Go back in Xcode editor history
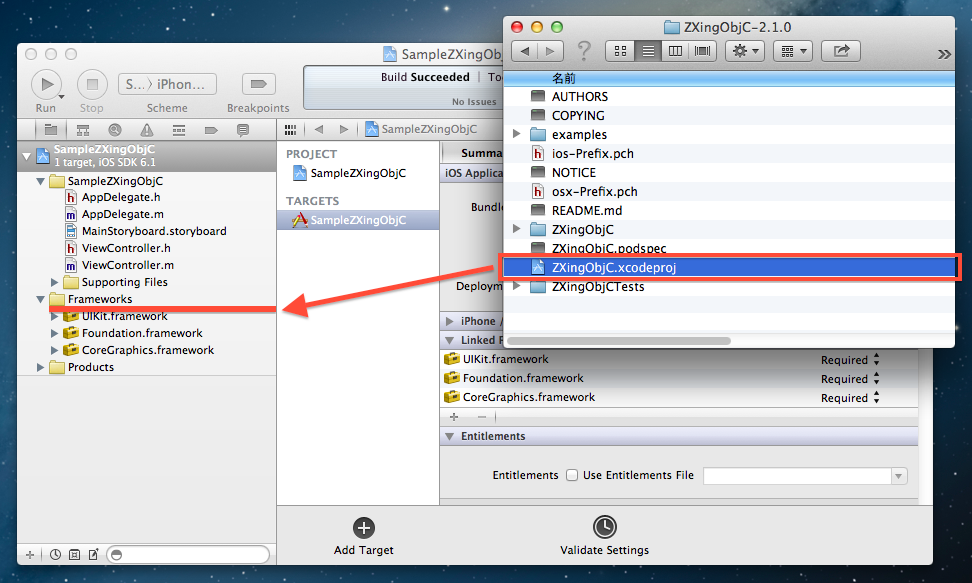Viewport: 972px width, 583px height. (x=319, y=129)
